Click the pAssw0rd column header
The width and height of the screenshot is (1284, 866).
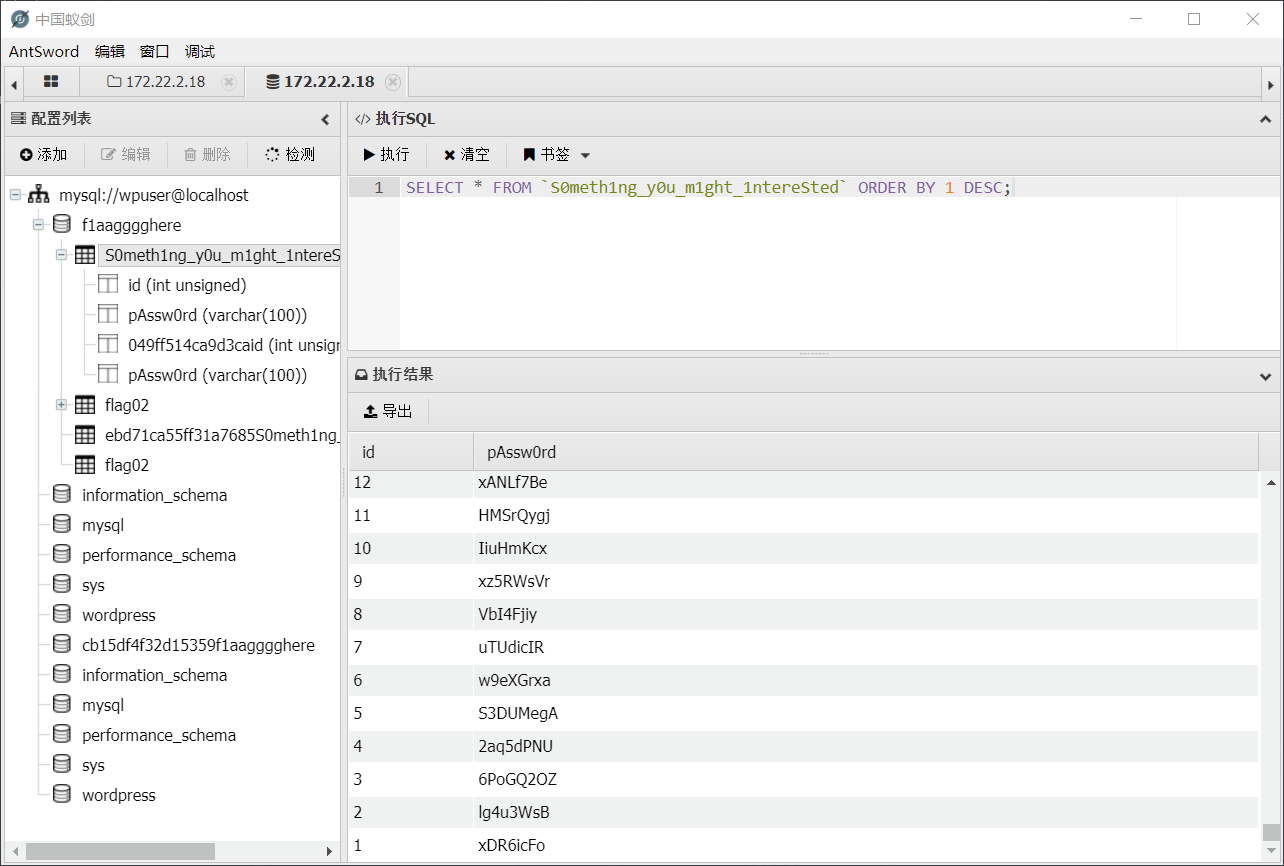(x=521, y=452)
